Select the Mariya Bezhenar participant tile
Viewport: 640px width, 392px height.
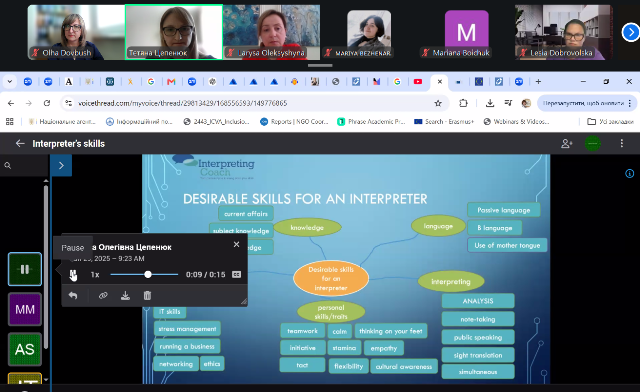point(369,32)
